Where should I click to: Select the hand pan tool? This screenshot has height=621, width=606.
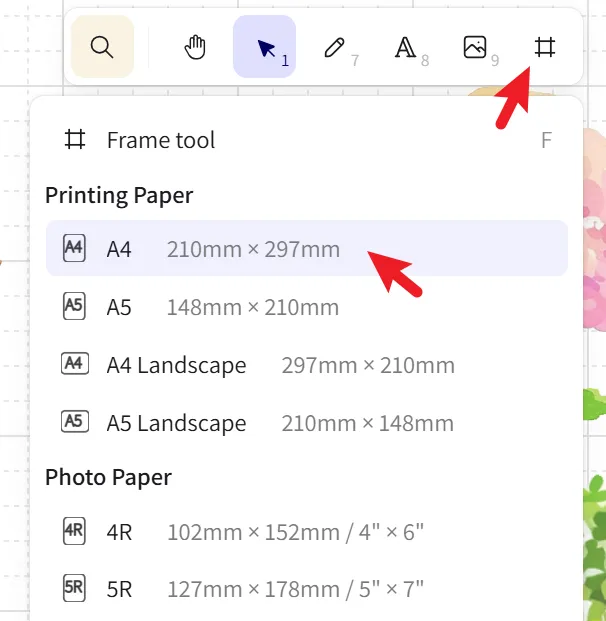point(195,47)
